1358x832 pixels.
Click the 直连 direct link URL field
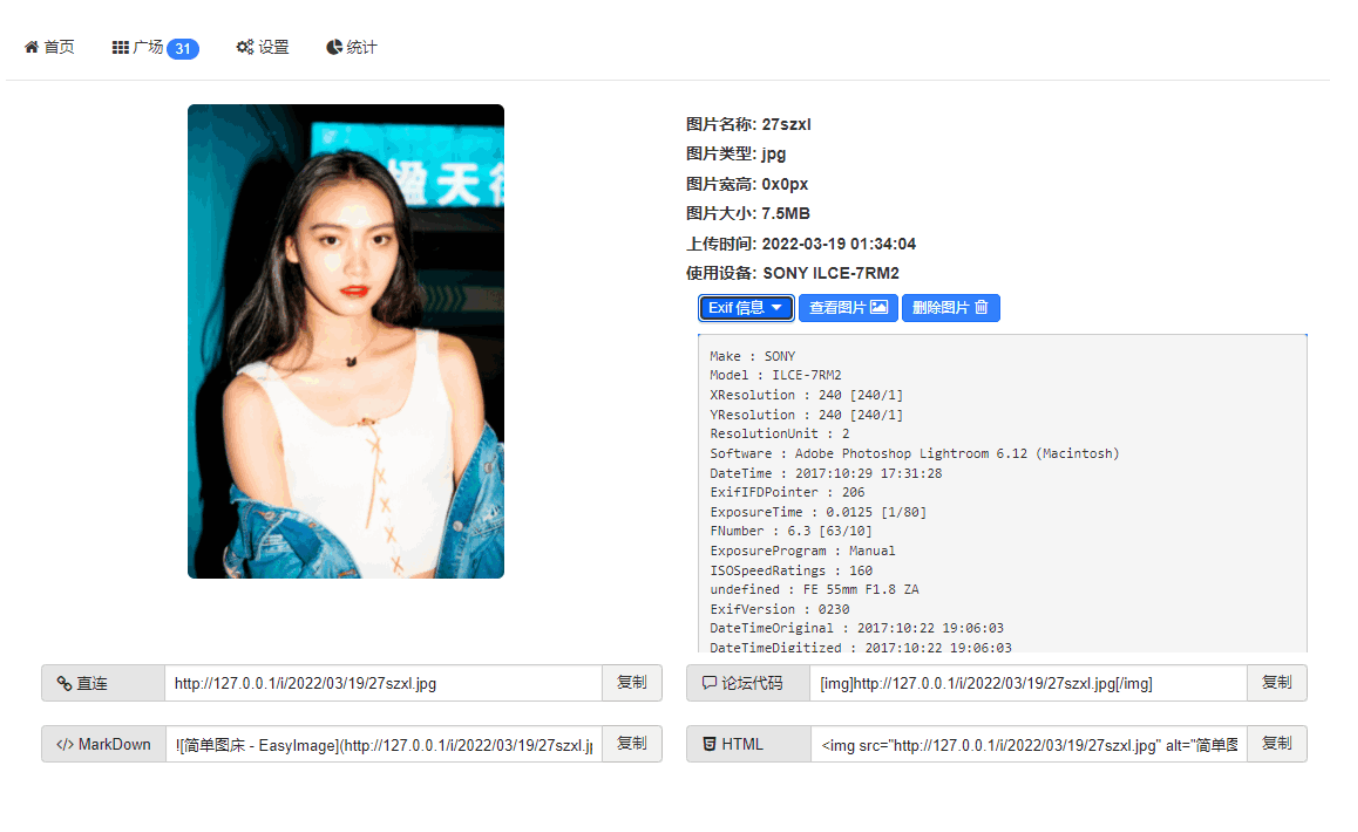pyautogui.click(x=383, y=683)
